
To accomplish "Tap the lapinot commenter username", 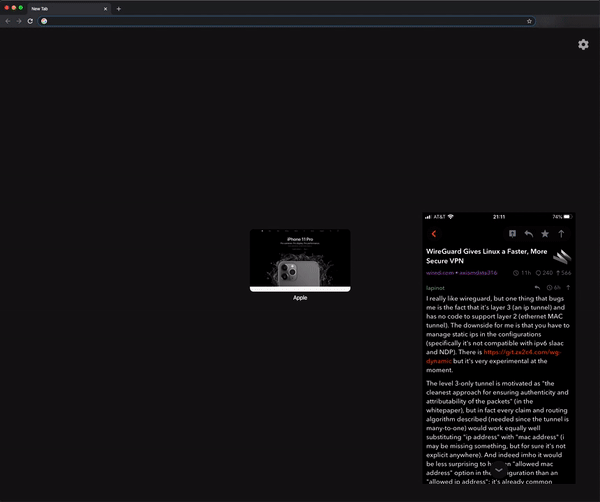I will click(435, 288).
